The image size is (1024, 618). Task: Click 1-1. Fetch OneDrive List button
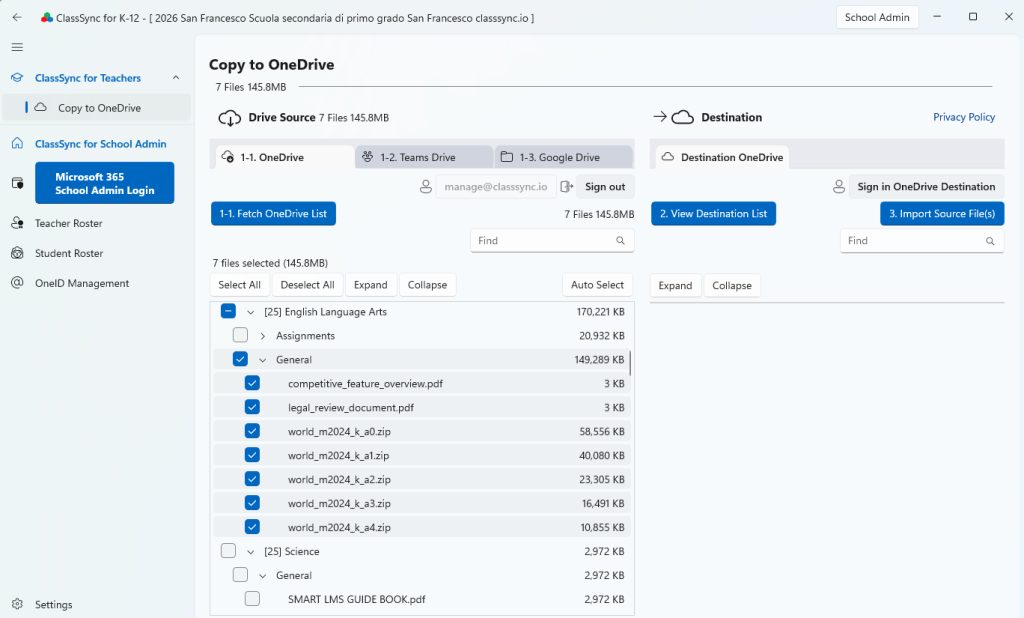(273, 214)
